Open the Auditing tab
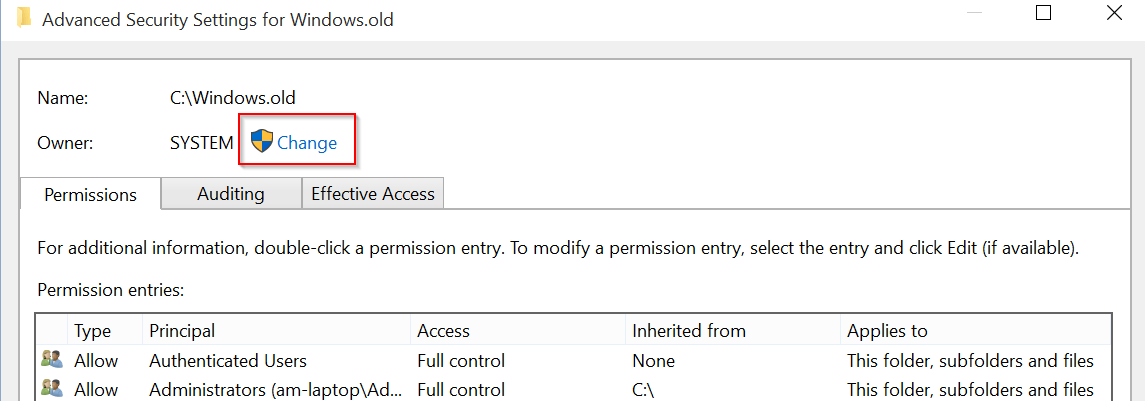The image size is (1145, 401). pos(231,194)
